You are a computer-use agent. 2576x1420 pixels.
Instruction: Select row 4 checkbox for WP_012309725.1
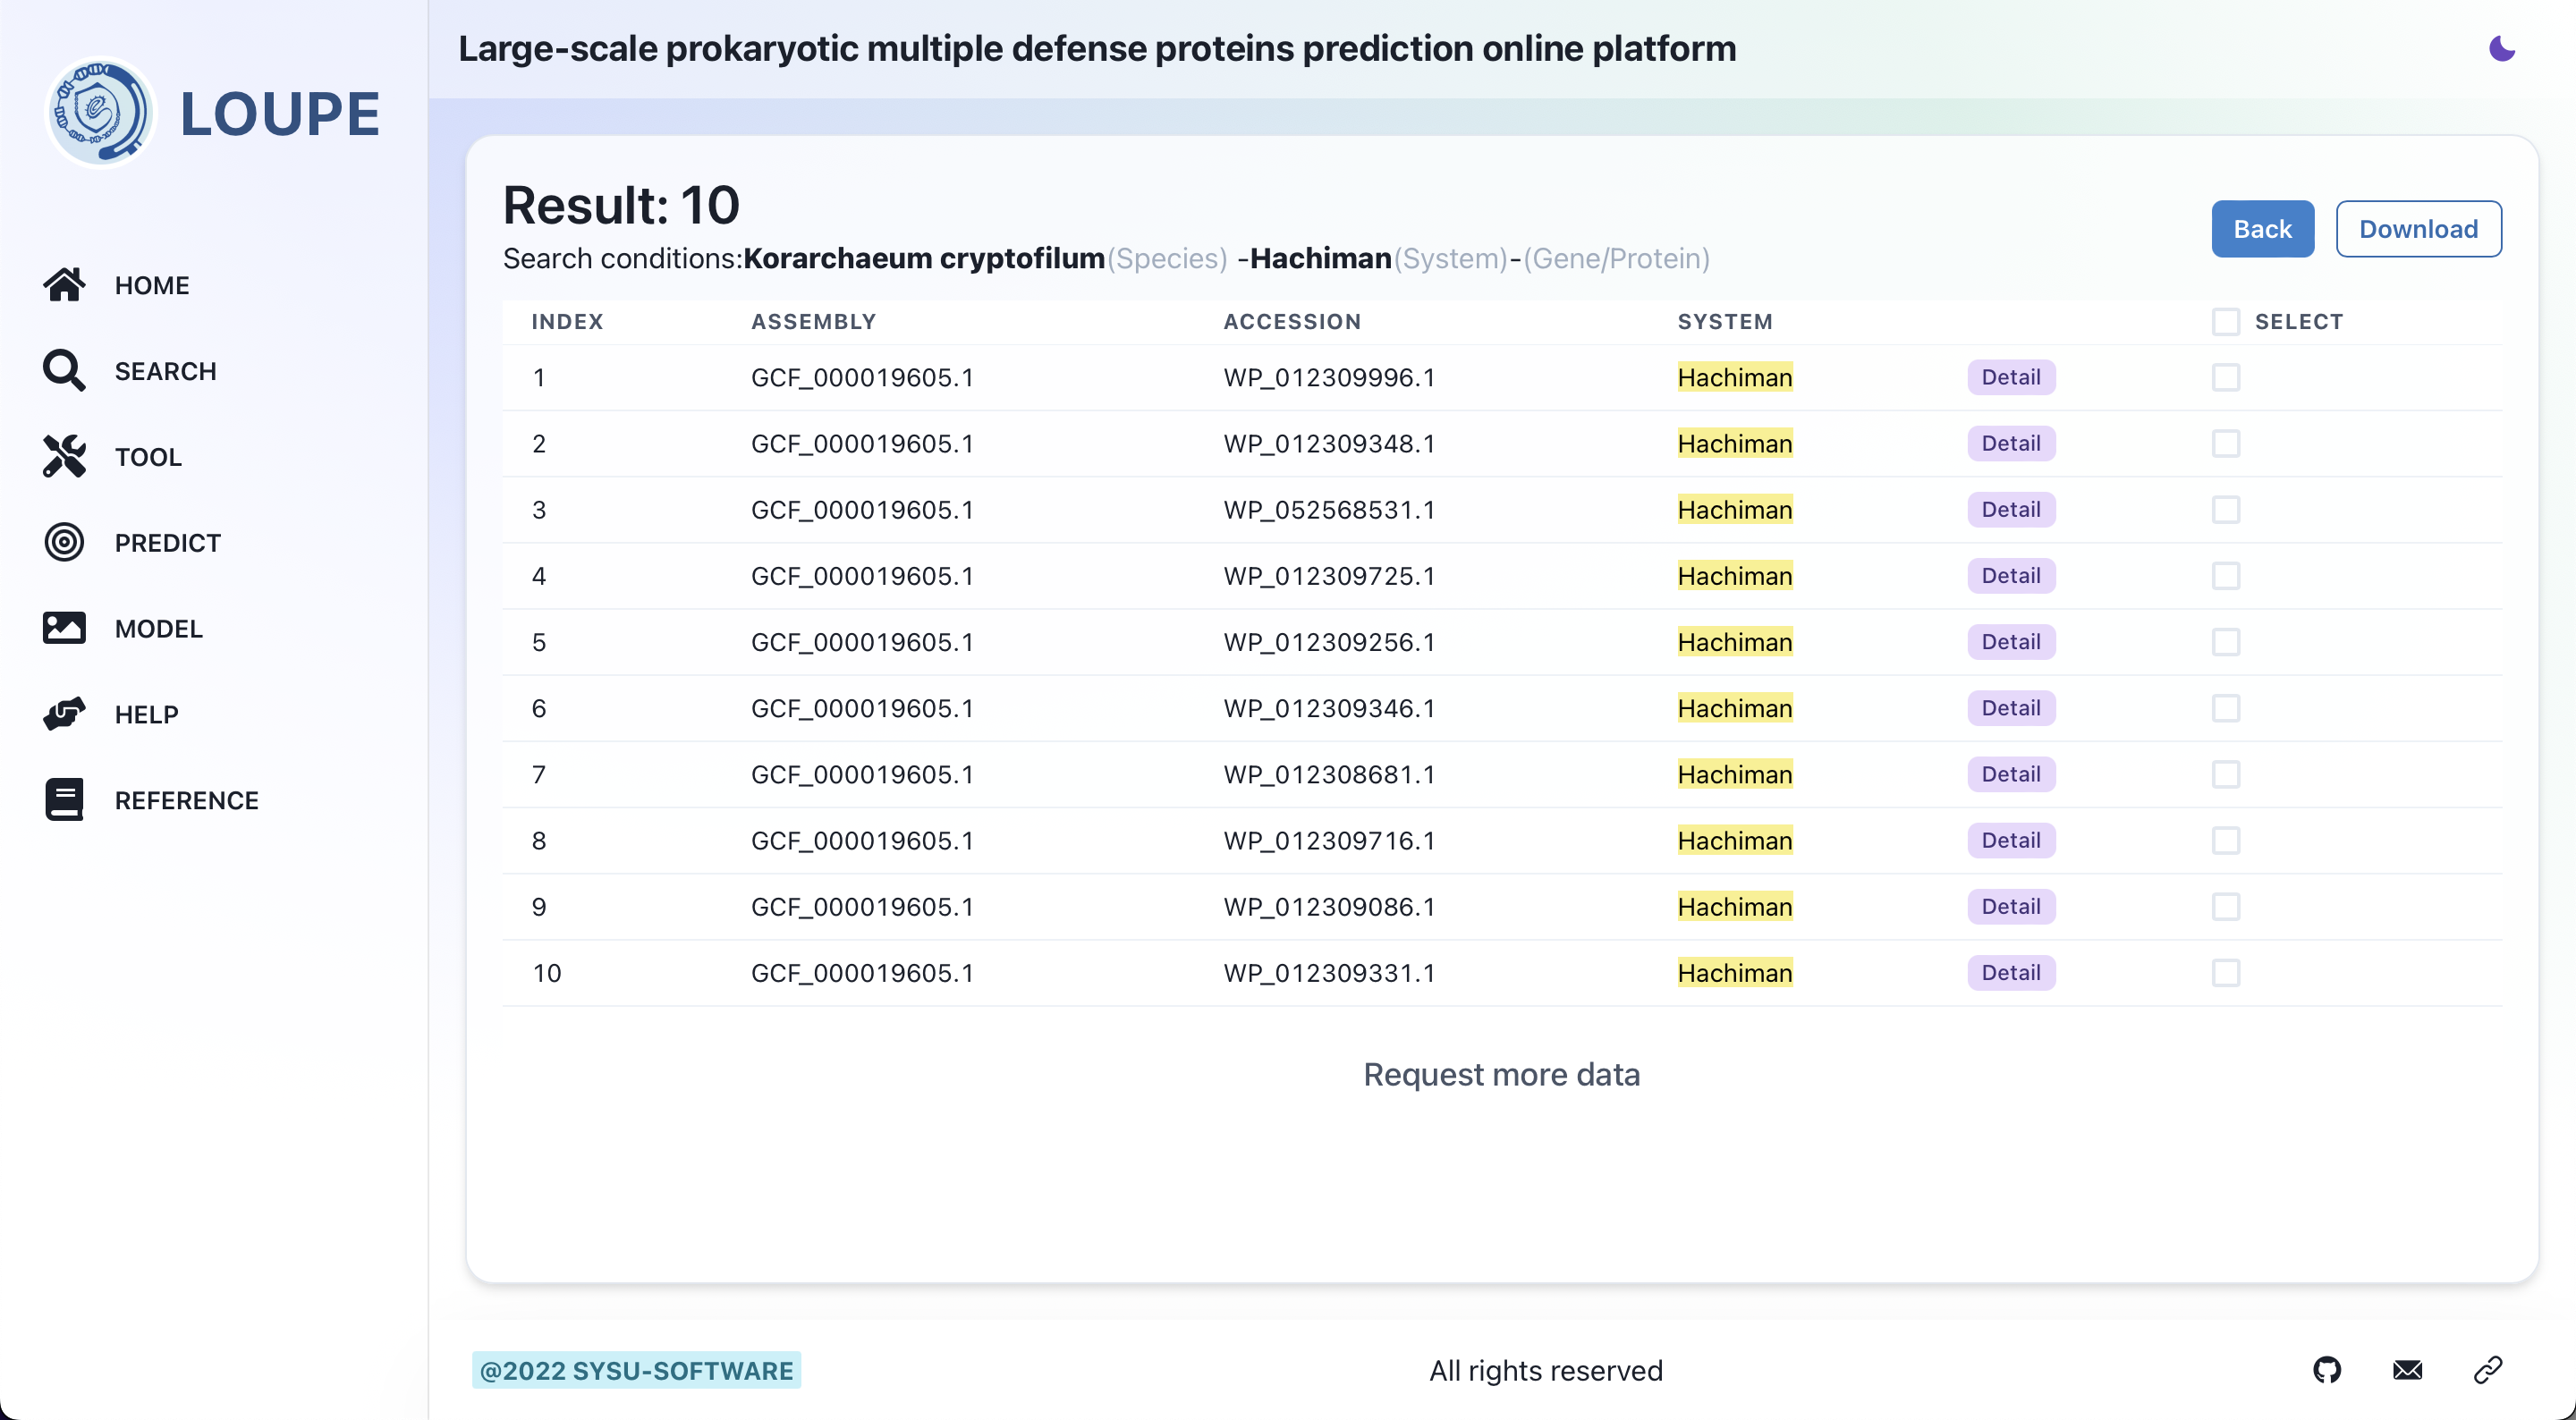[x=2225, y=576]
